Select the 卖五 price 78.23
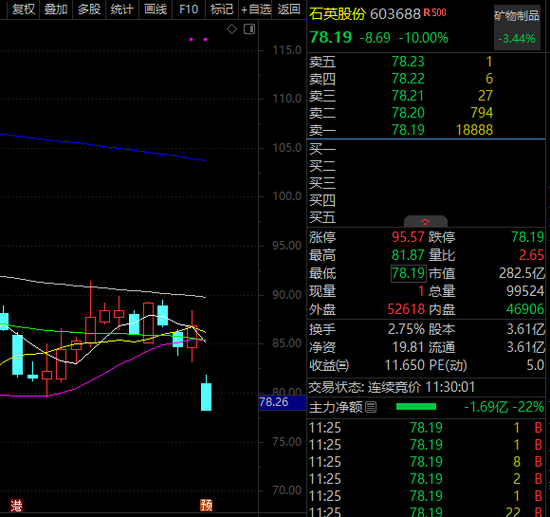550x517 pixels. 408,62
